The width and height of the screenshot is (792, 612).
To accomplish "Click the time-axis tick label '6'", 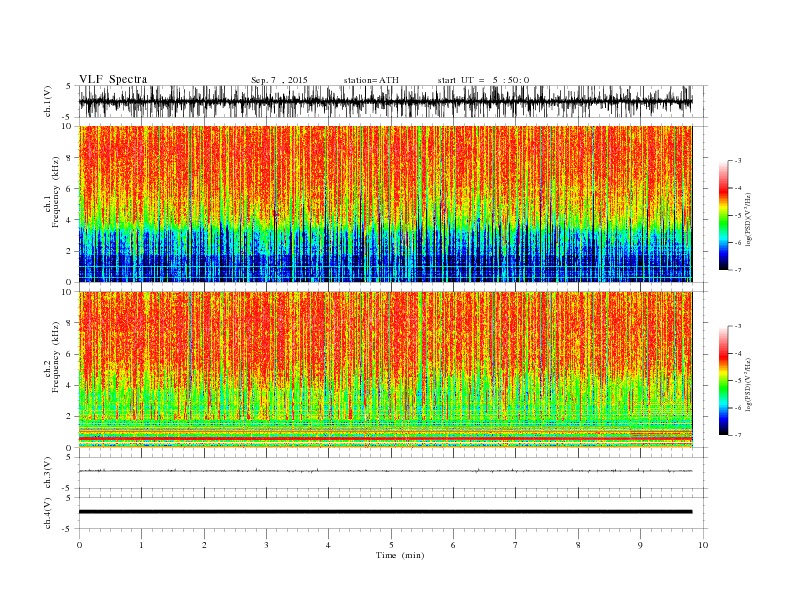I will [x=453, y=545].
